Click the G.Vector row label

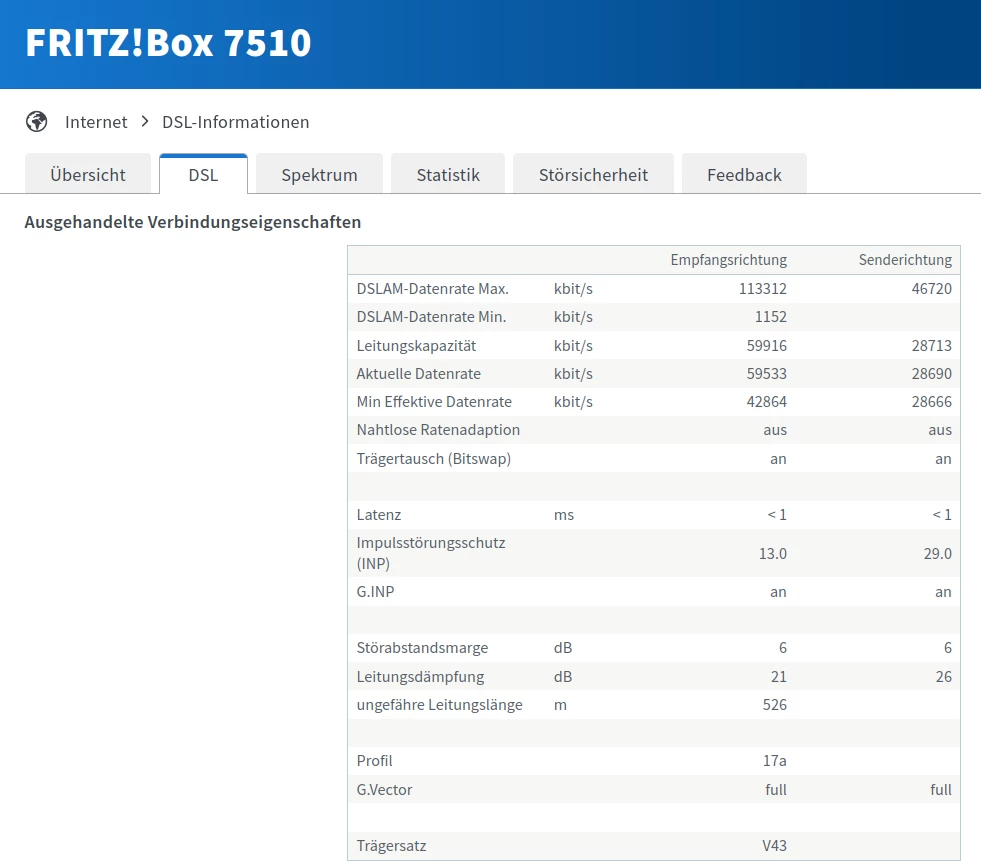point(384,790)
